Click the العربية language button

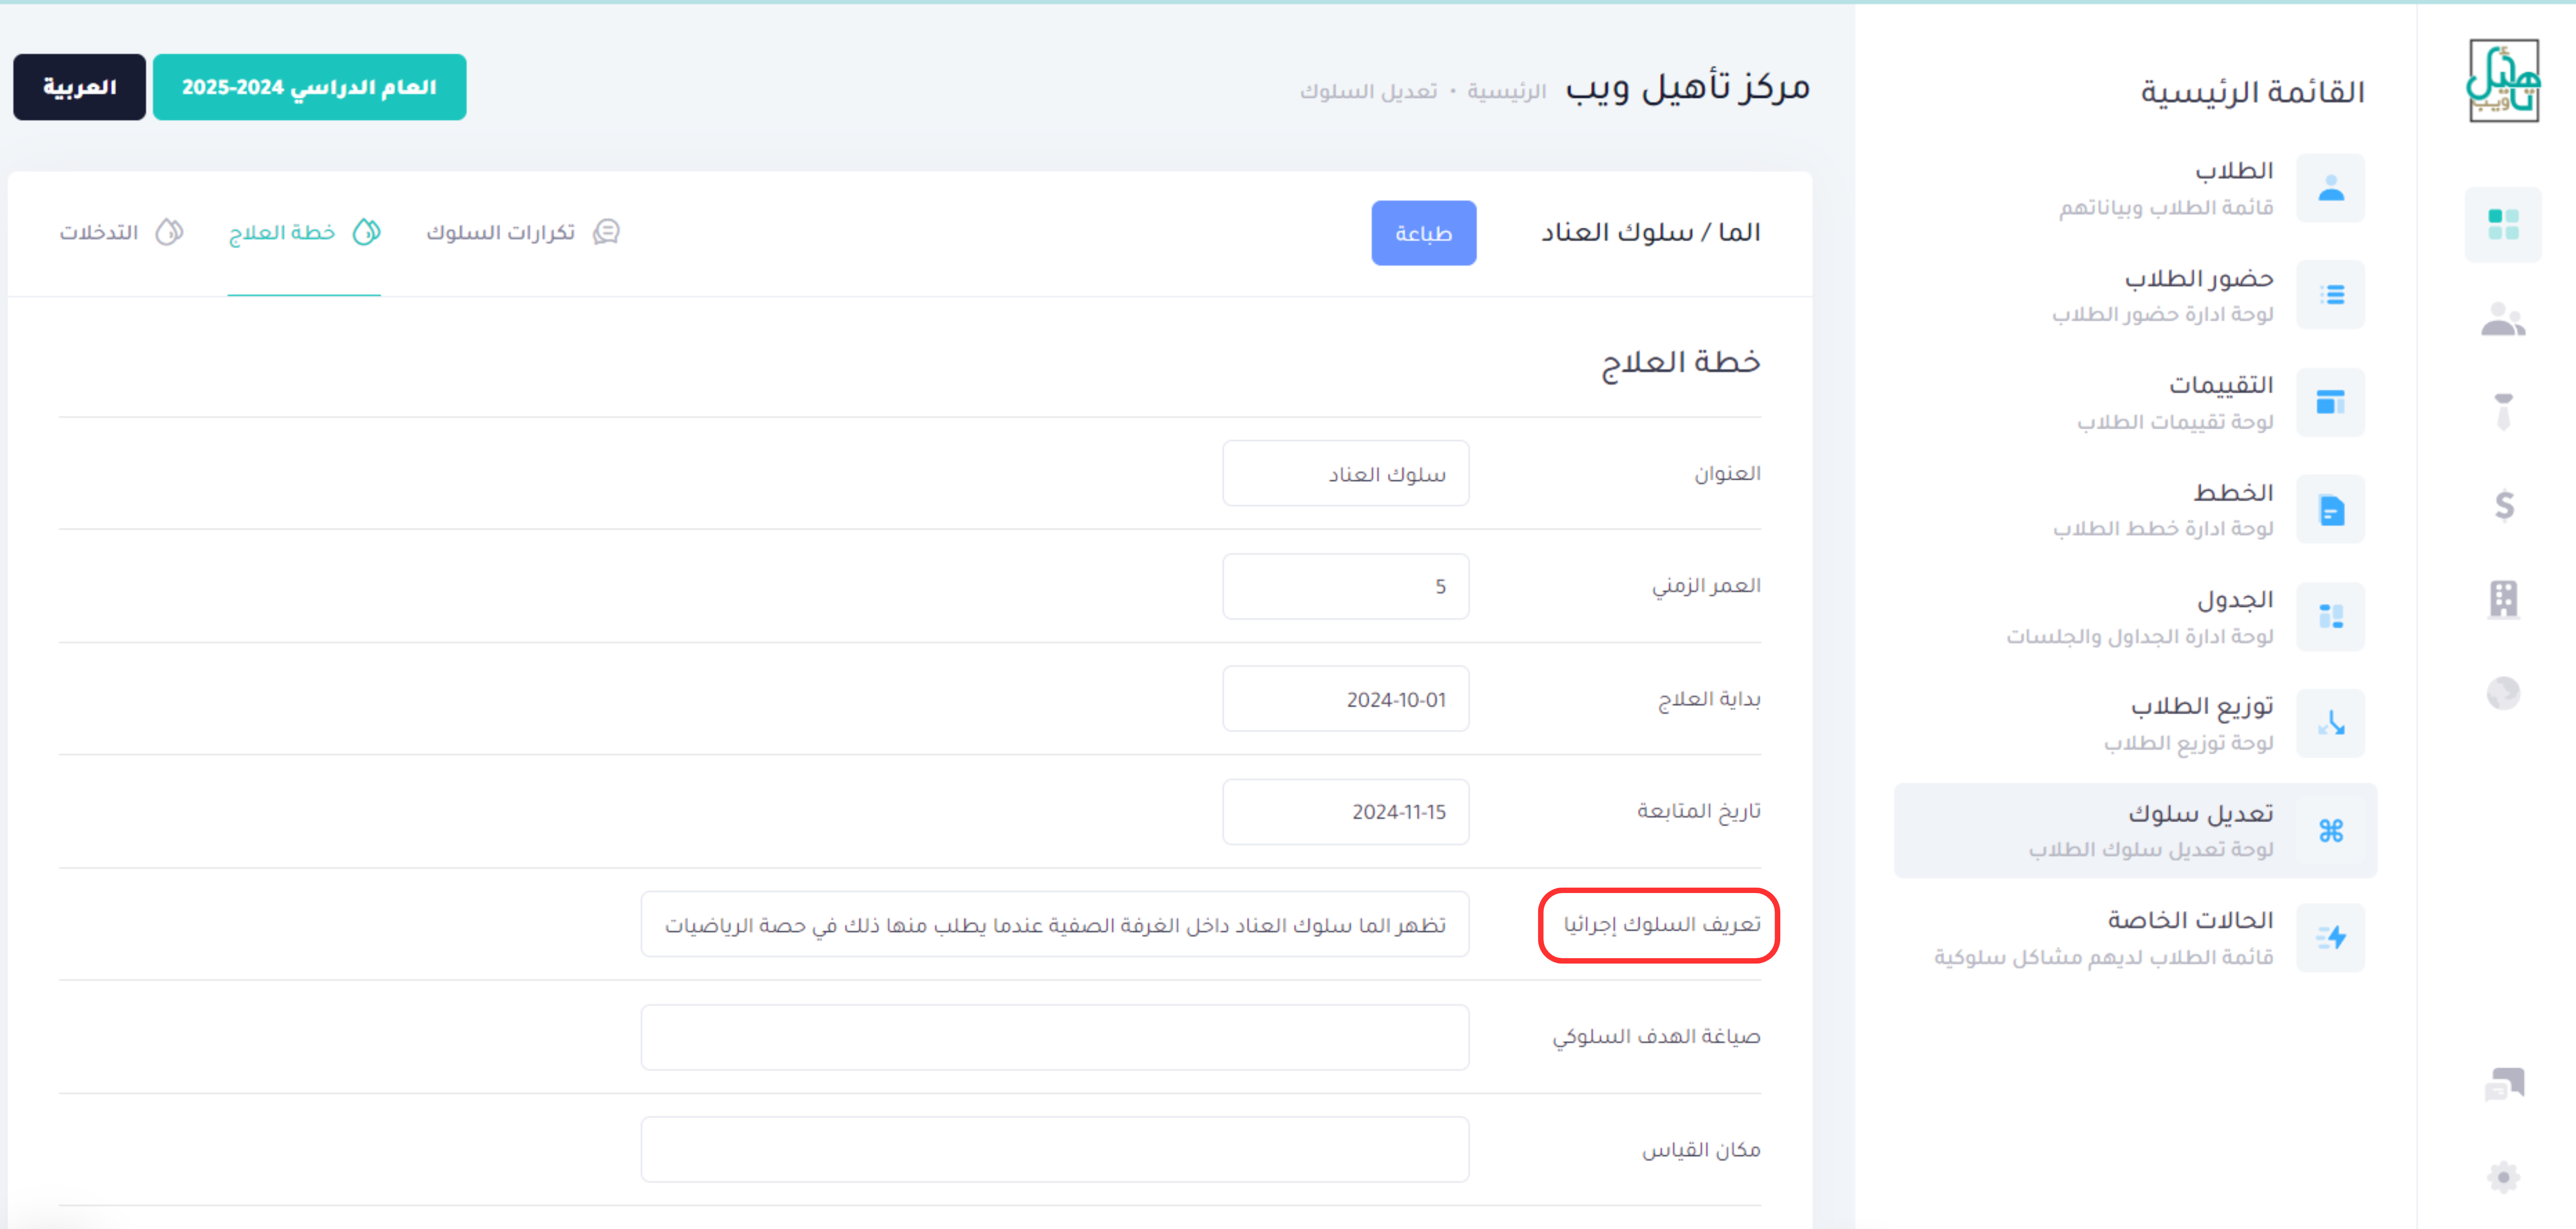tap(79, 87)
